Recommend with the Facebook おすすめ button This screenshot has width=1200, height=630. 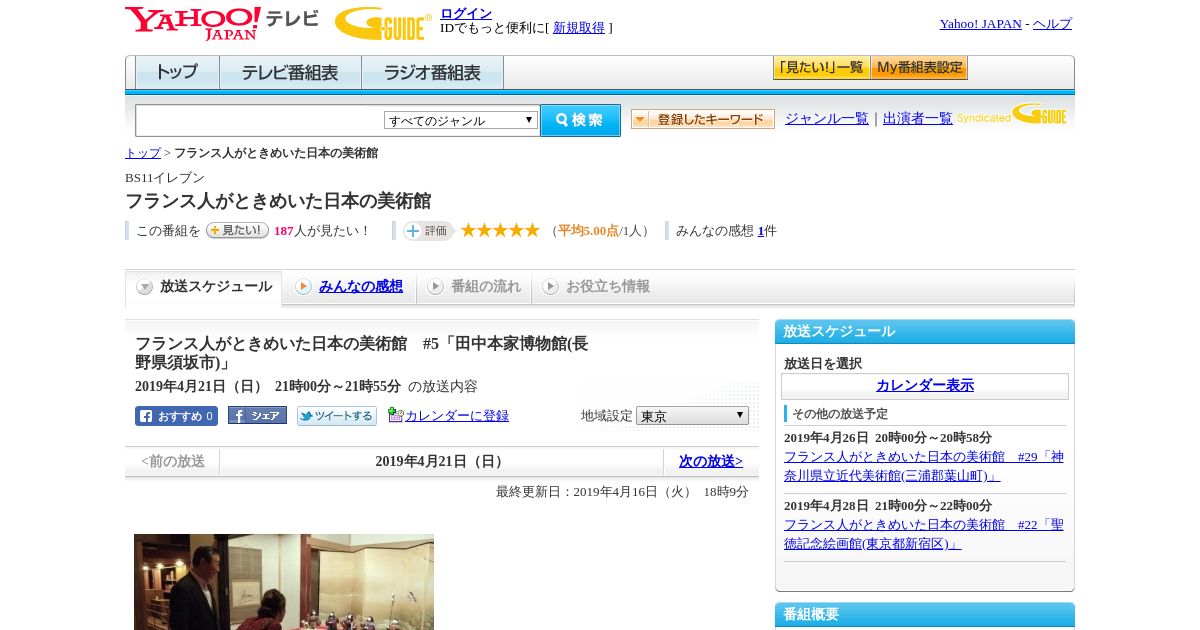tap(176, 416)
